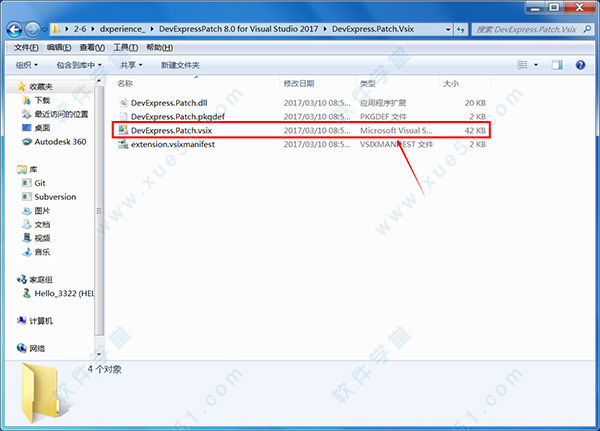Screen dimensions: 600x431
Task: Open the recent locations dropdown beside Forward
Action: (x=44, y=29)
